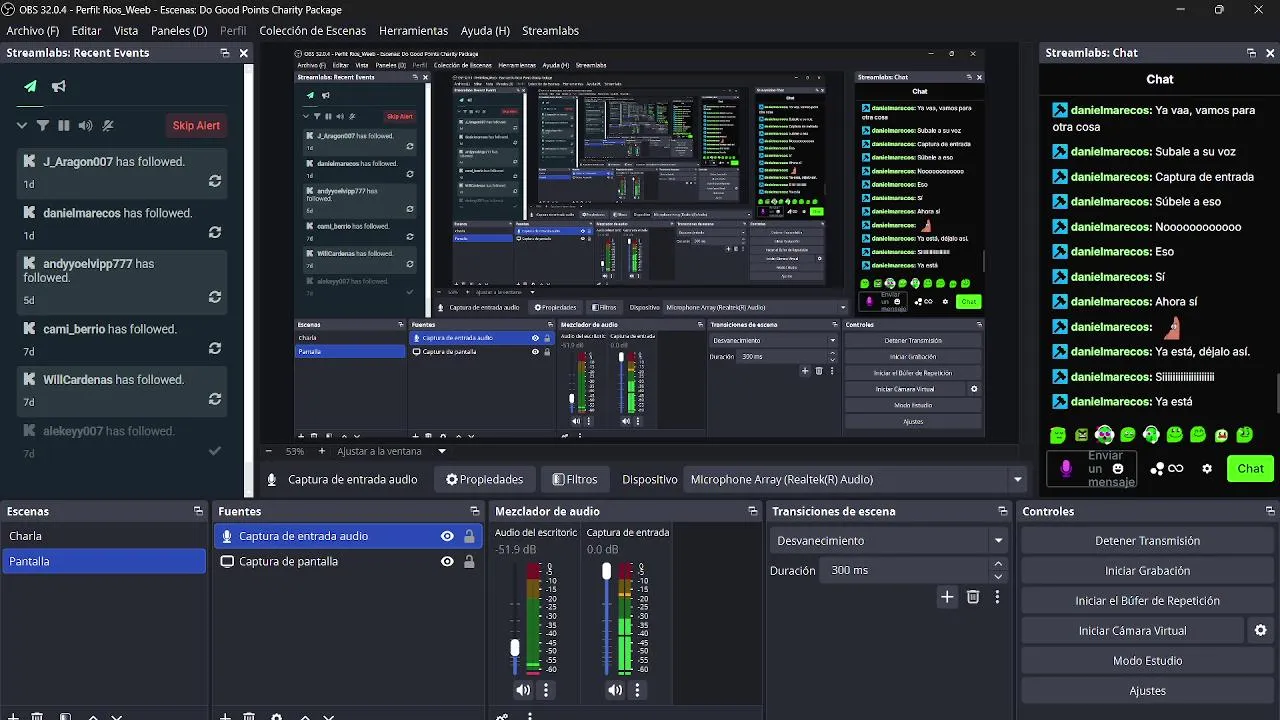Mute Captura de entrada in the mixer
1280x720 pixels.
615,690
